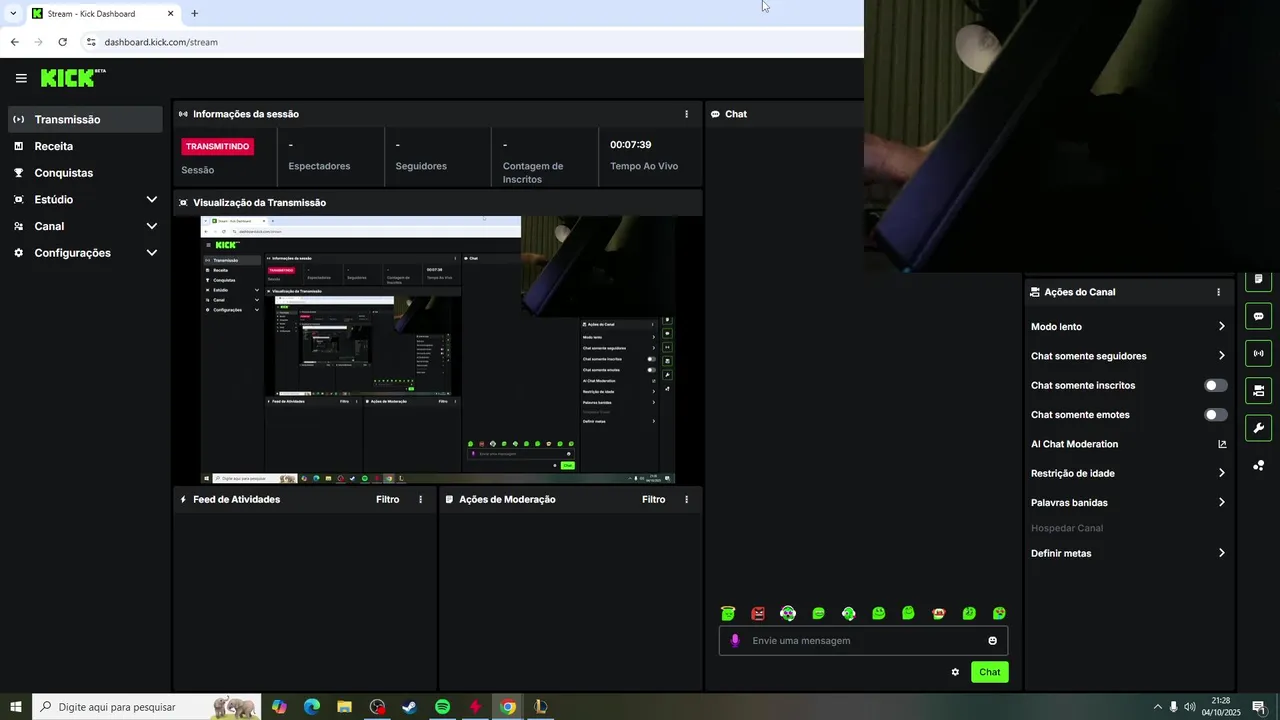Click the broadcast signal widget icon on right rail

click(x=1258, y=353)
